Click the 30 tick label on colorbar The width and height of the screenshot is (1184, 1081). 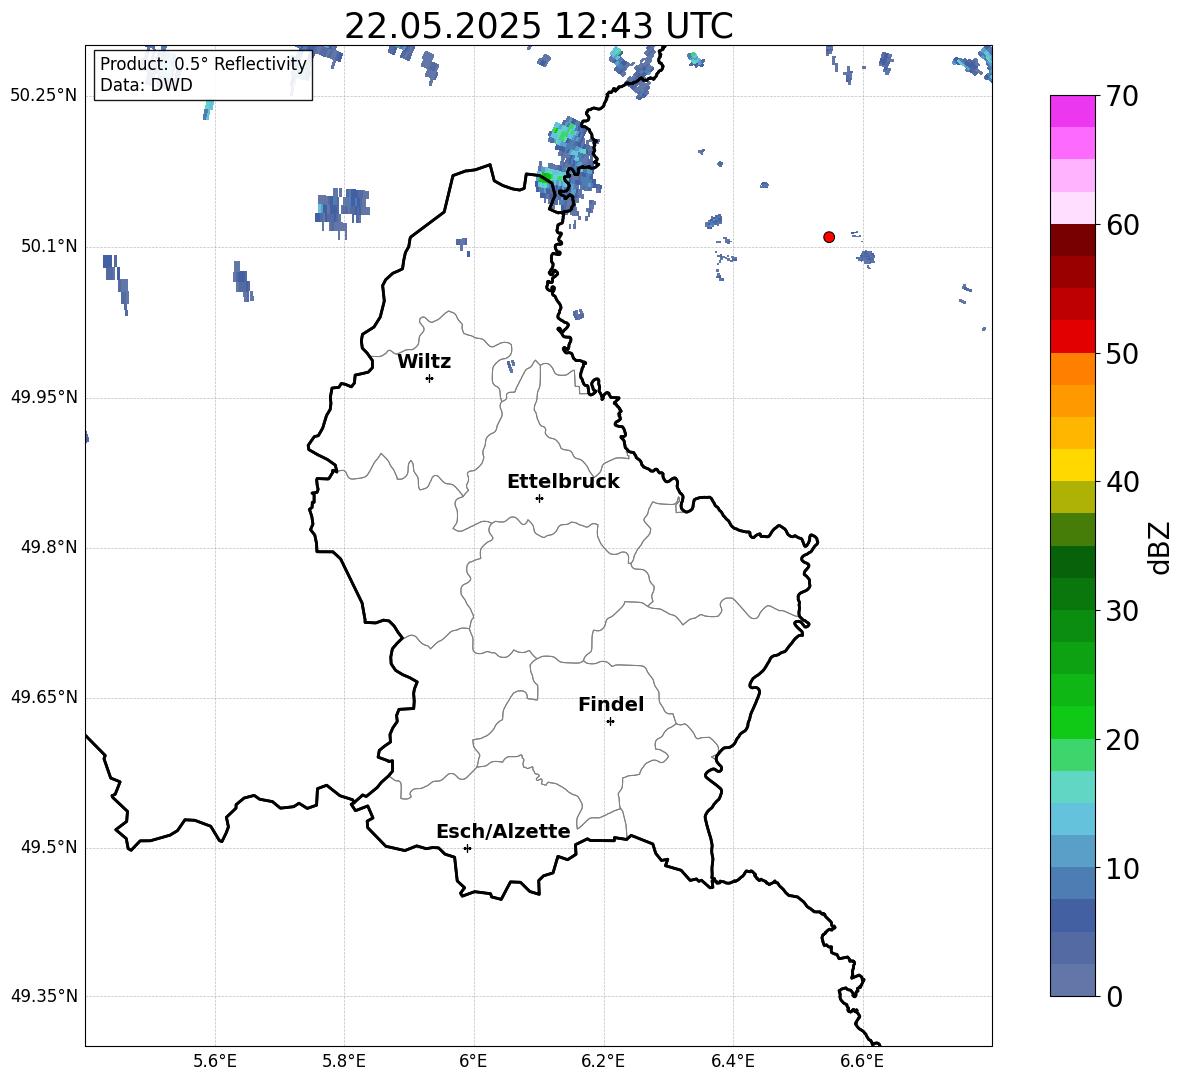coord(1122,611)
